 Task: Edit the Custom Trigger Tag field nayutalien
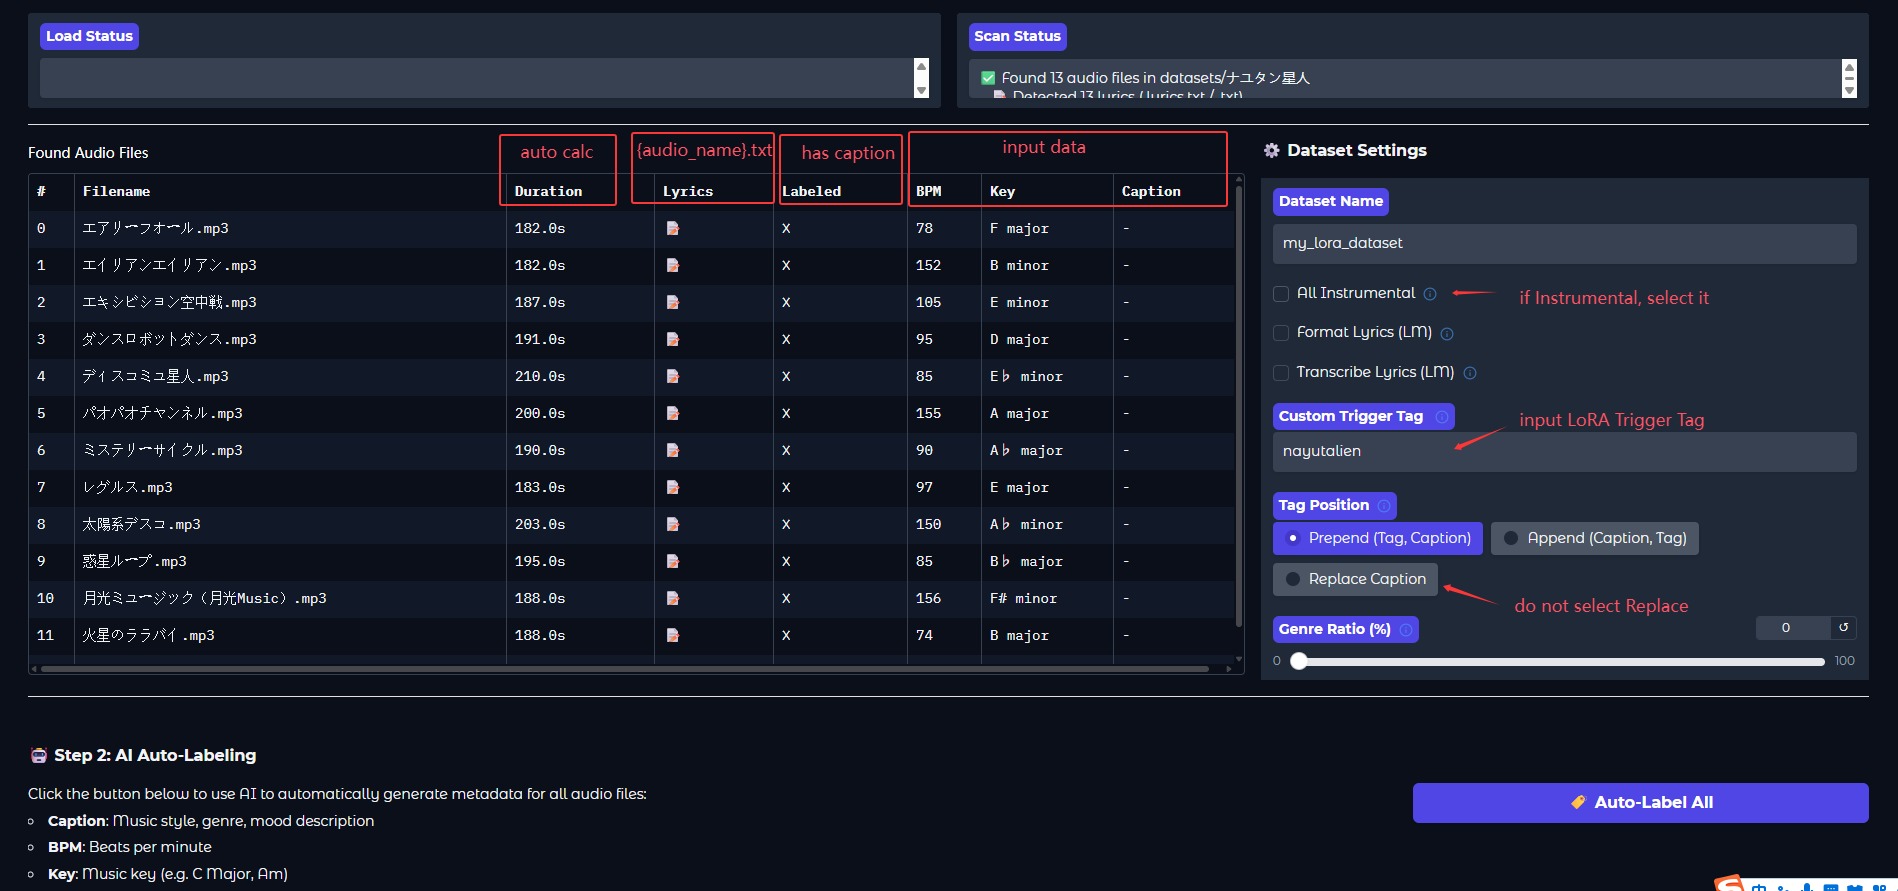[1564, 452]
